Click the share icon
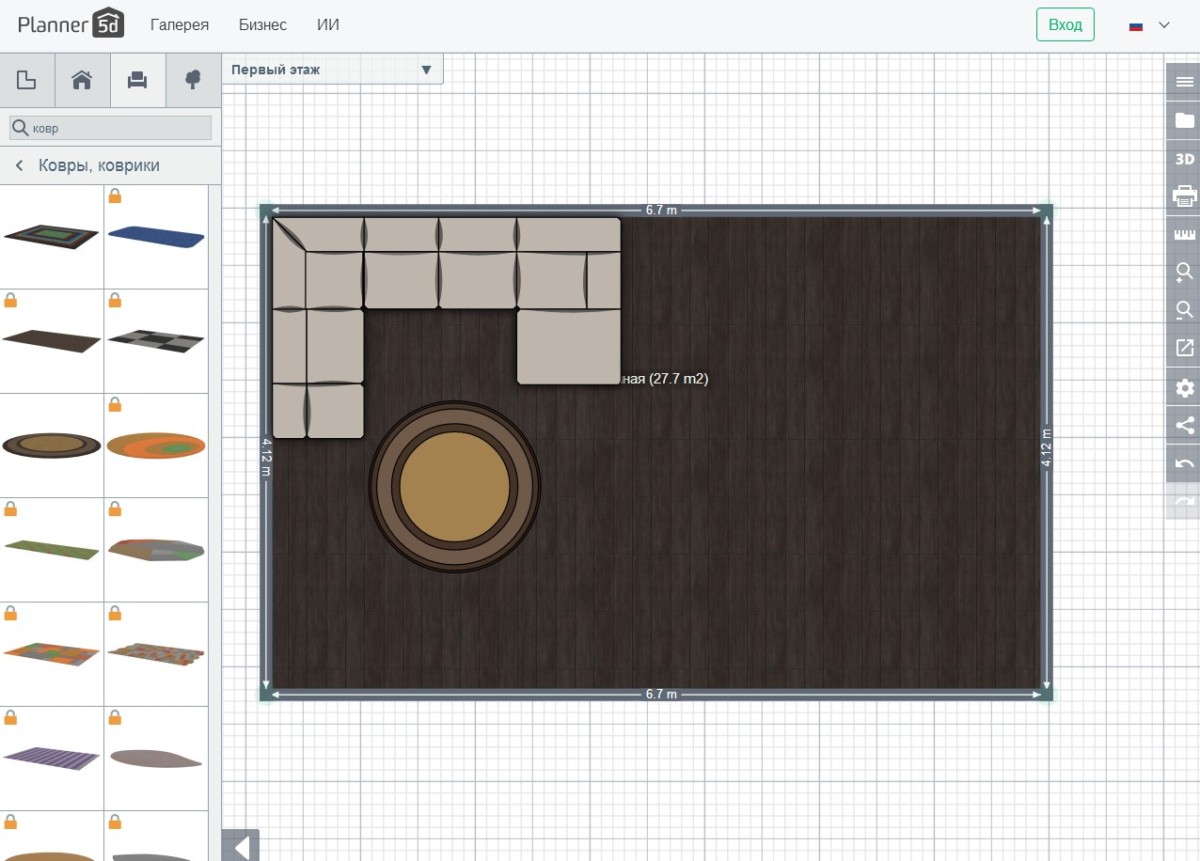The image size is (1200, 861). coord(1184,425)
